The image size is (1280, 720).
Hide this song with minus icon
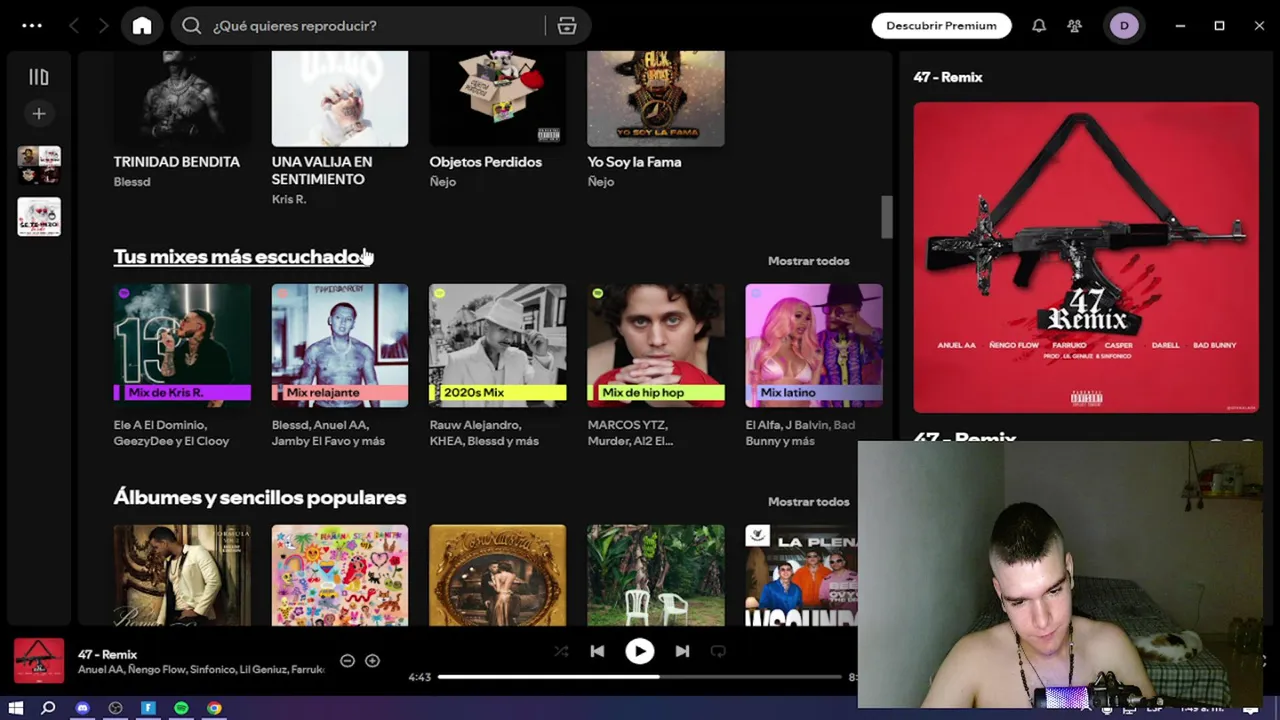tap(347, 660)
